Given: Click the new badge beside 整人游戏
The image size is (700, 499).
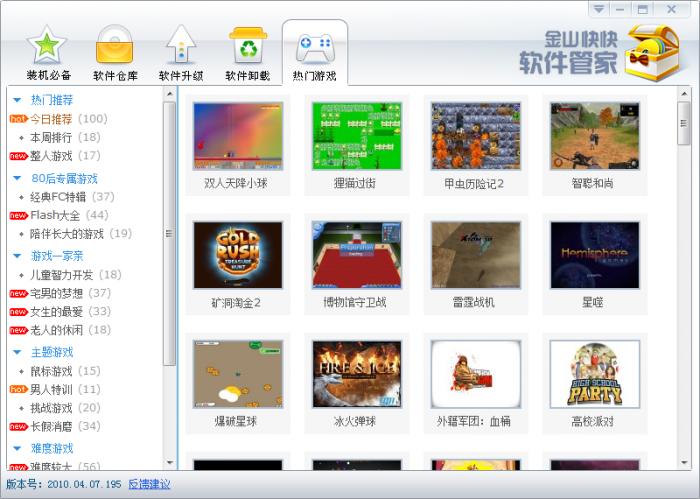Looking at the screenshot, I should (18, 156).
